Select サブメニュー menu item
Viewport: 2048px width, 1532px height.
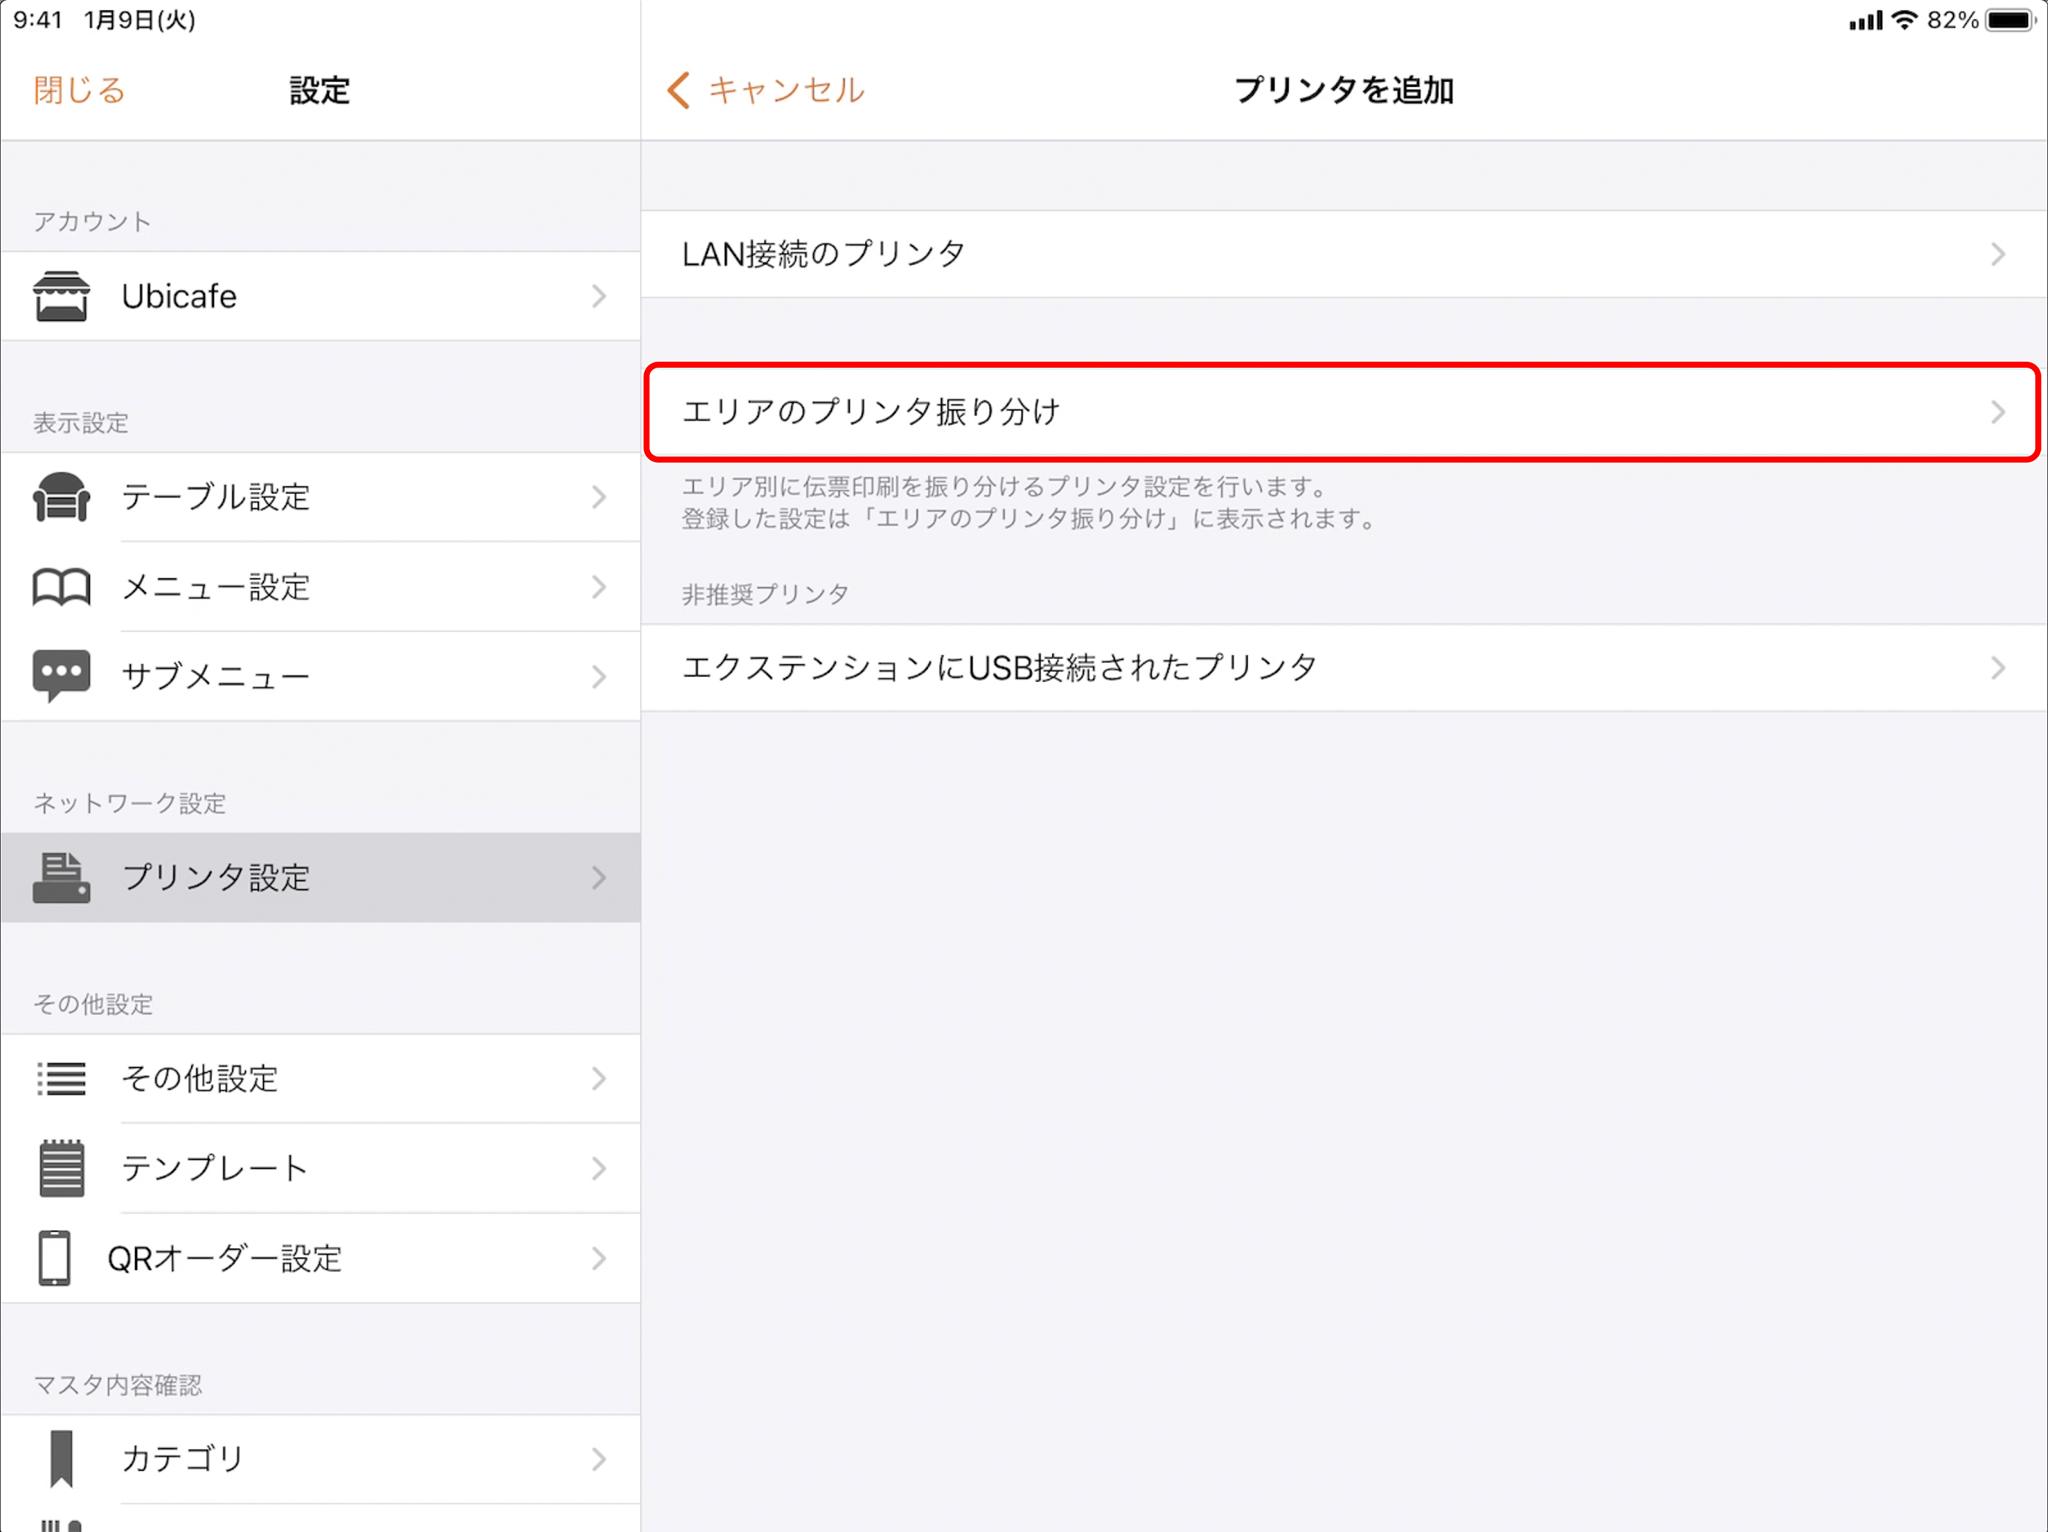tap(320, 677)
